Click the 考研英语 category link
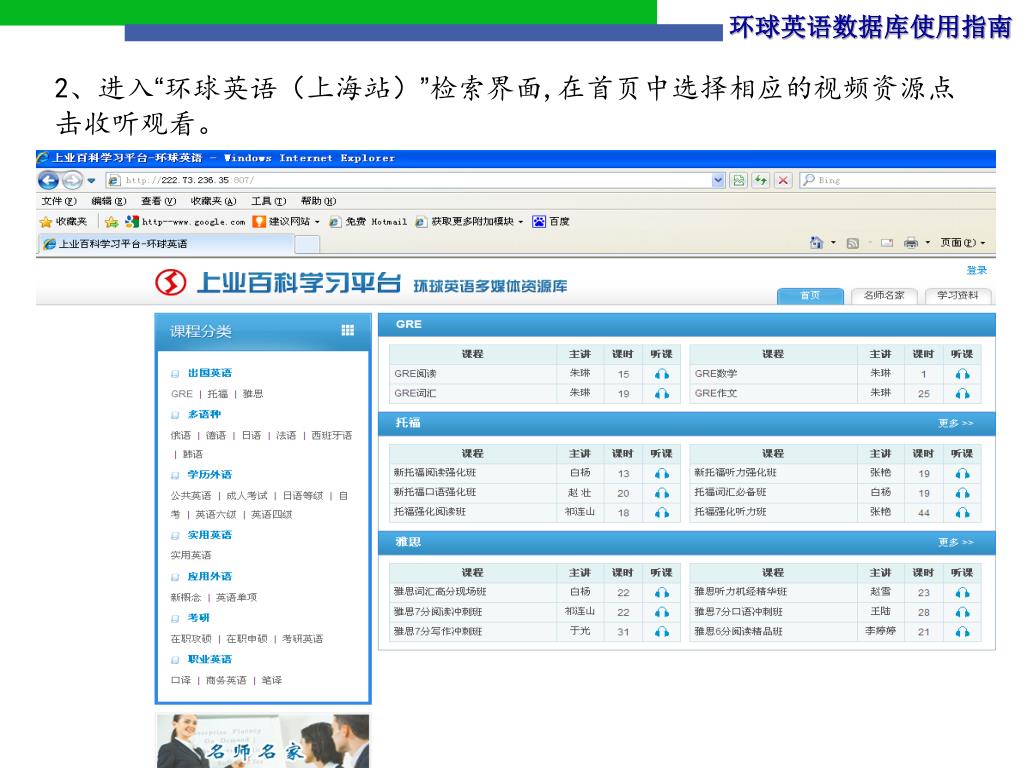1024x768 pixels. 302,639
